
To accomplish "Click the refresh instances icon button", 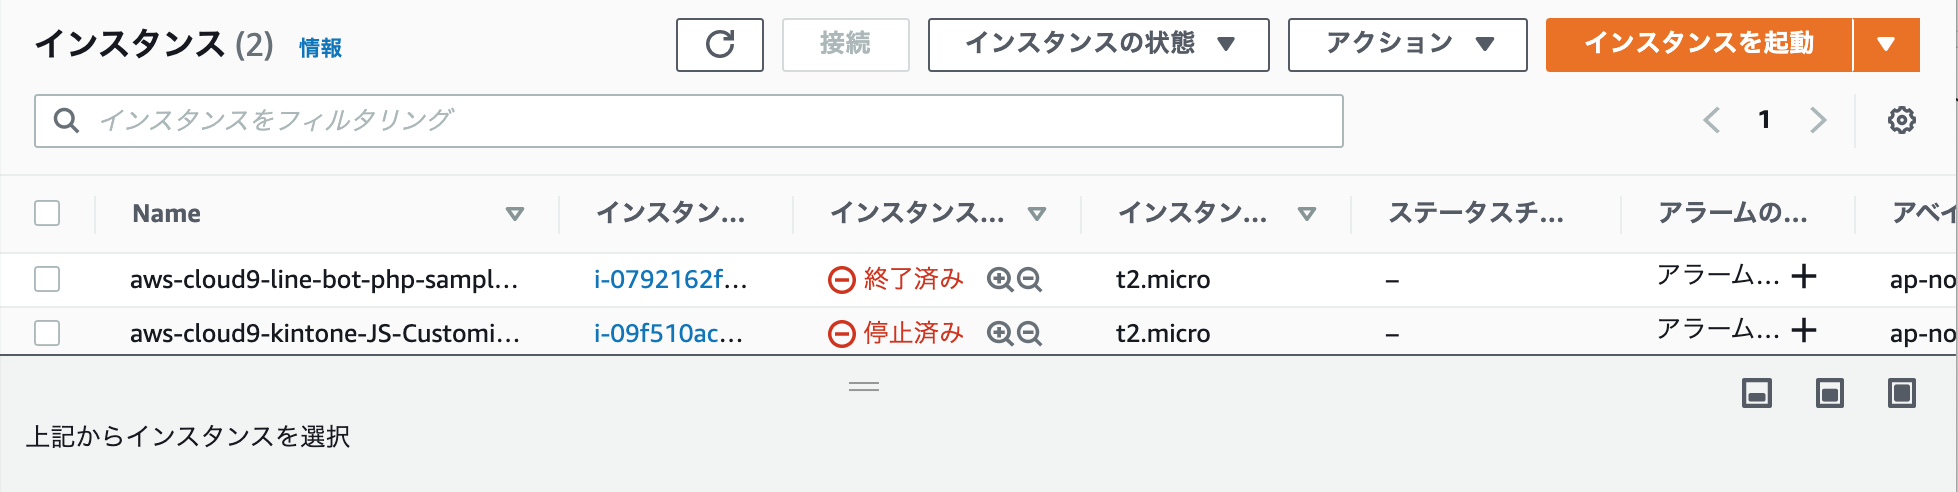I will (719, 45).
